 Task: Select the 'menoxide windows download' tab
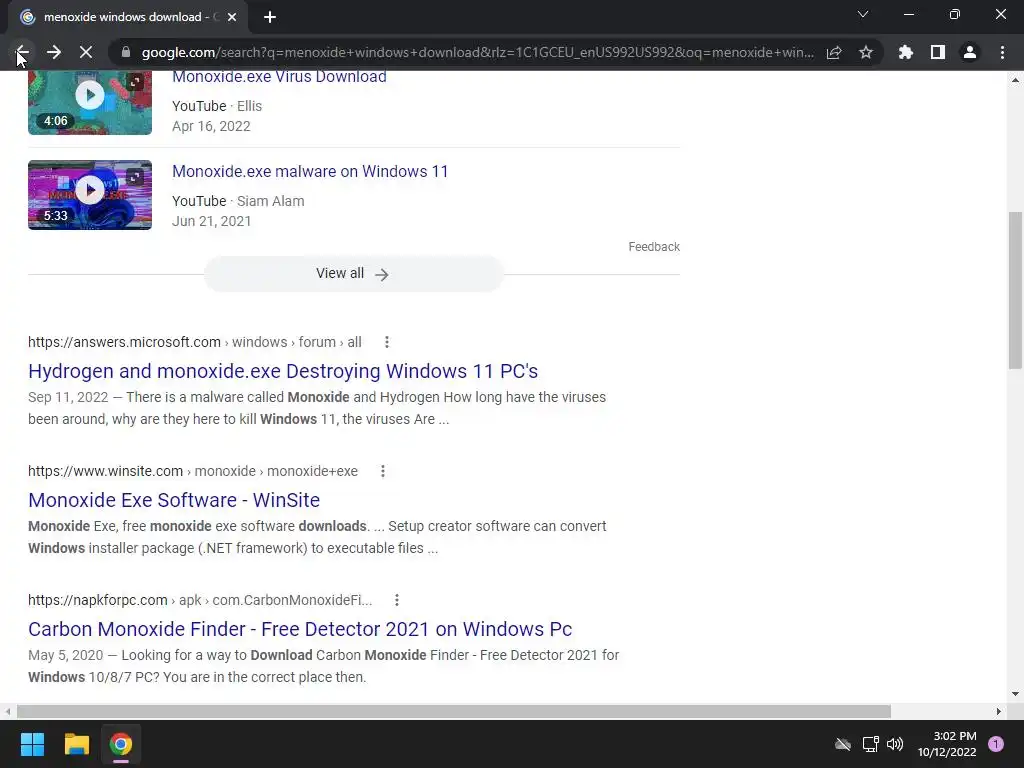[127, 17]
